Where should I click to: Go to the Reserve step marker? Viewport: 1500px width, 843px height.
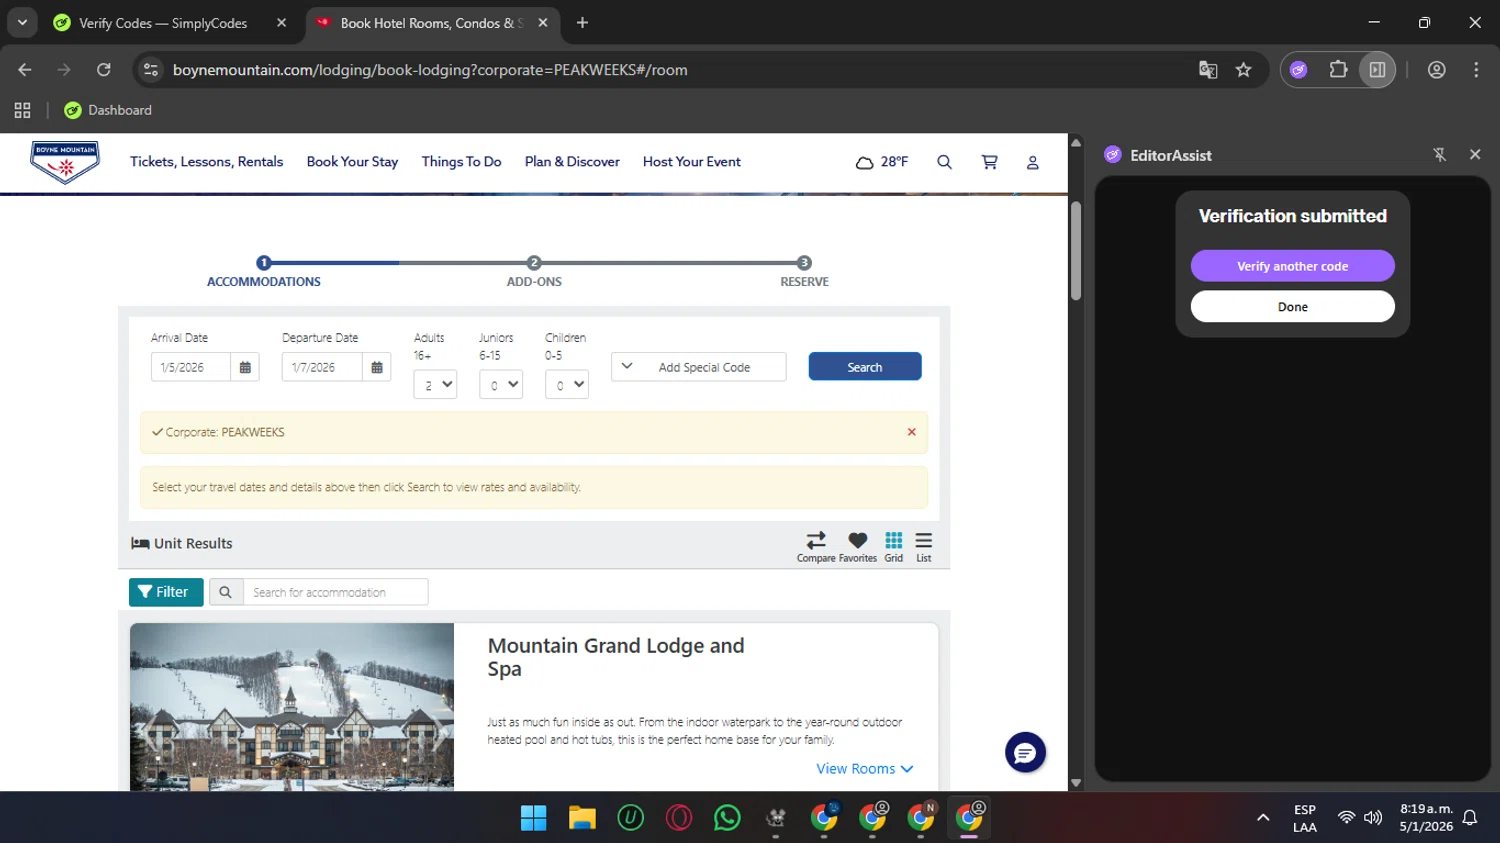[804, 263]
